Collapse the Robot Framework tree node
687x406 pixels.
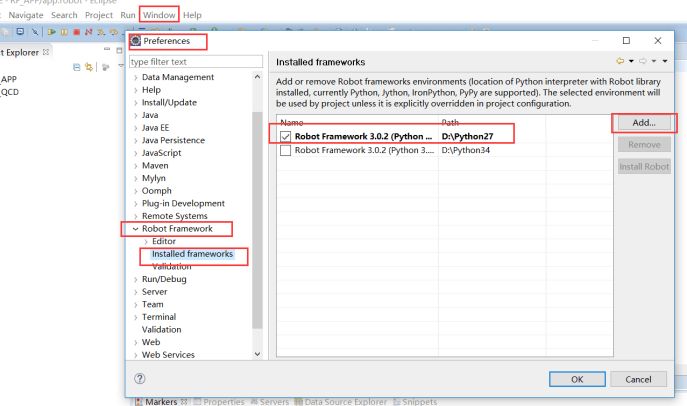click(135, 229)
